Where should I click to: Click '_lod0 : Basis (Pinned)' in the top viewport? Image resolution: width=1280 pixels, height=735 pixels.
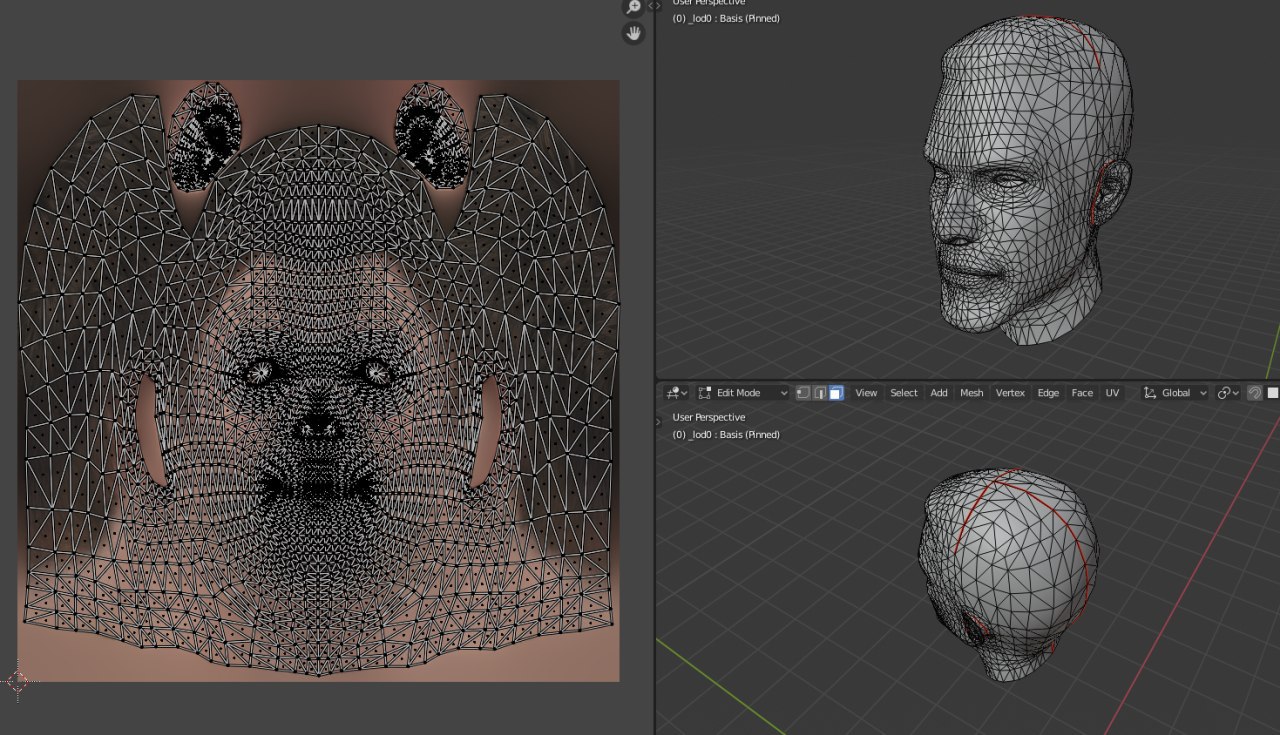coord(733,18)
